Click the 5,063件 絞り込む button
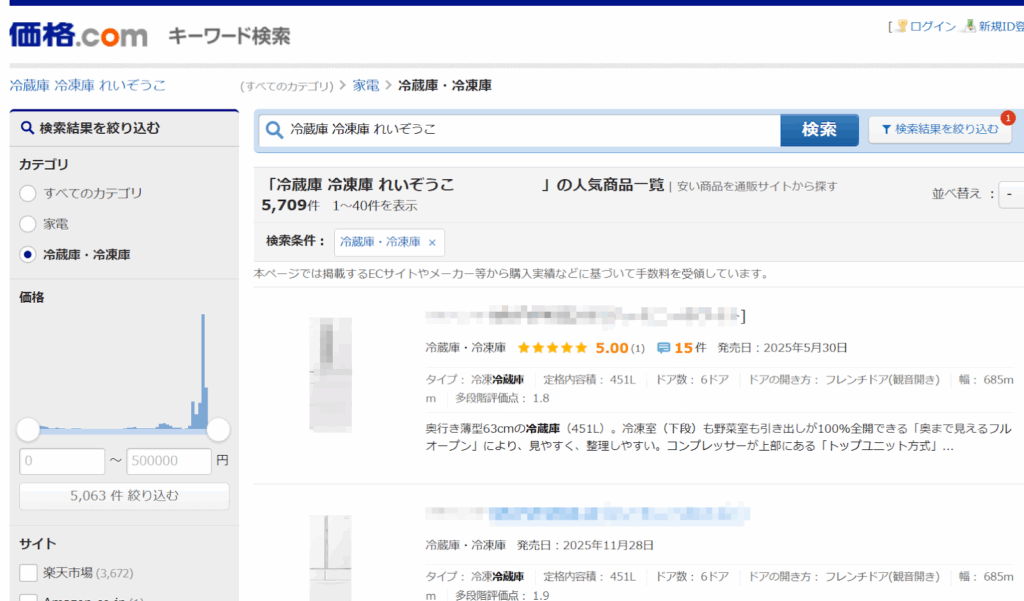The height and width of the screenshot is (601, 1024). pyautogui.click(x=124, y=496)
